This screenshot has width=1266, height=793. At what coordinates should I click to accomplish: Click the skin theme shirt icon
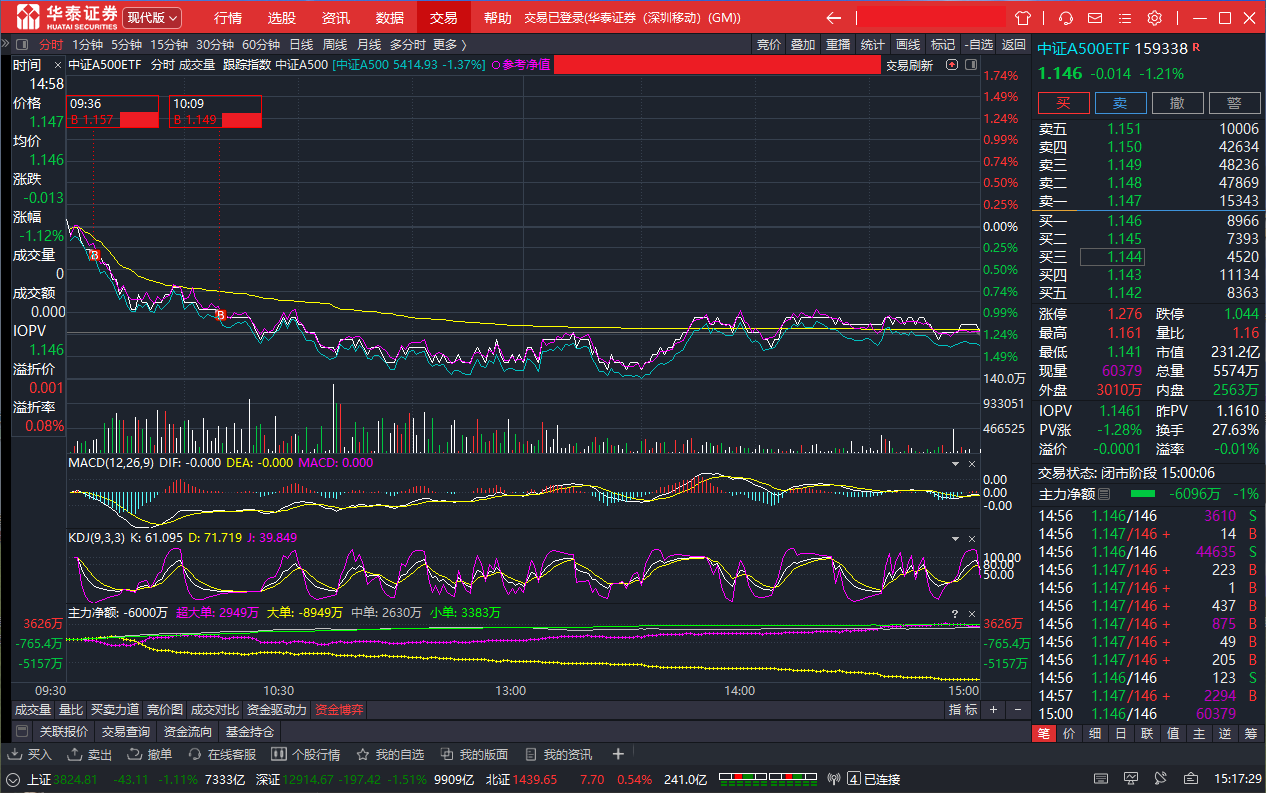point(1022,18)
